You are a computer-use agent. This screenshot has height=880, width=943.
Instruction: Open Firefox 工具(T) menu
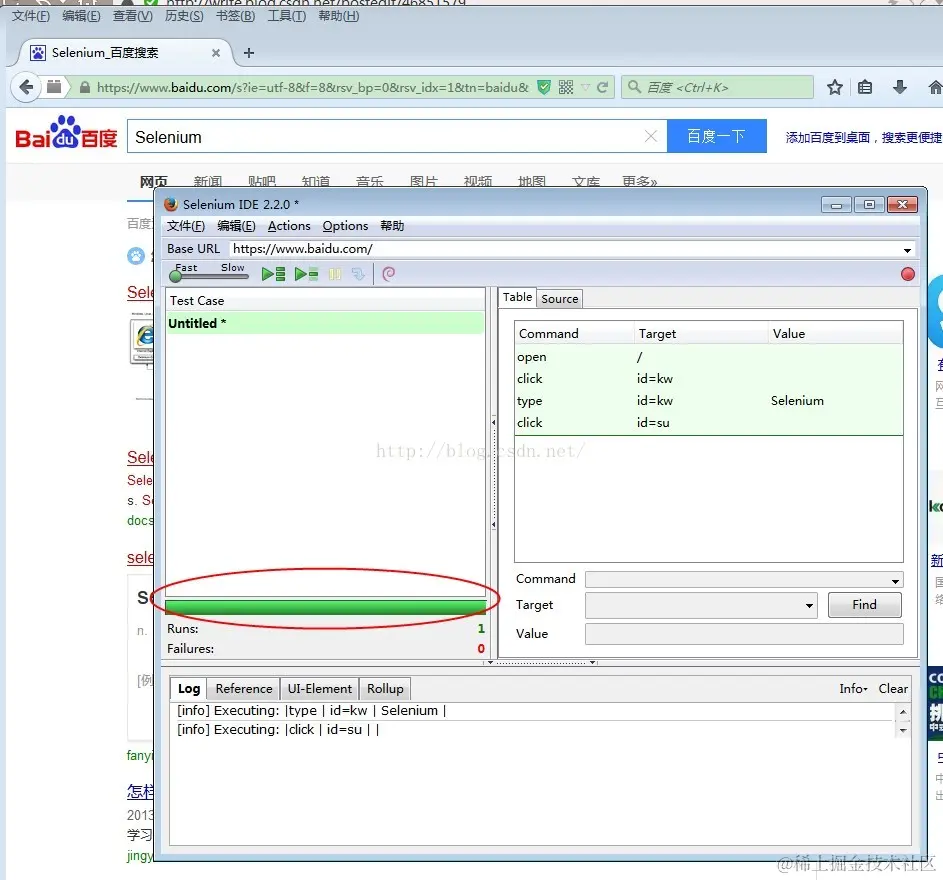point(287,16)
